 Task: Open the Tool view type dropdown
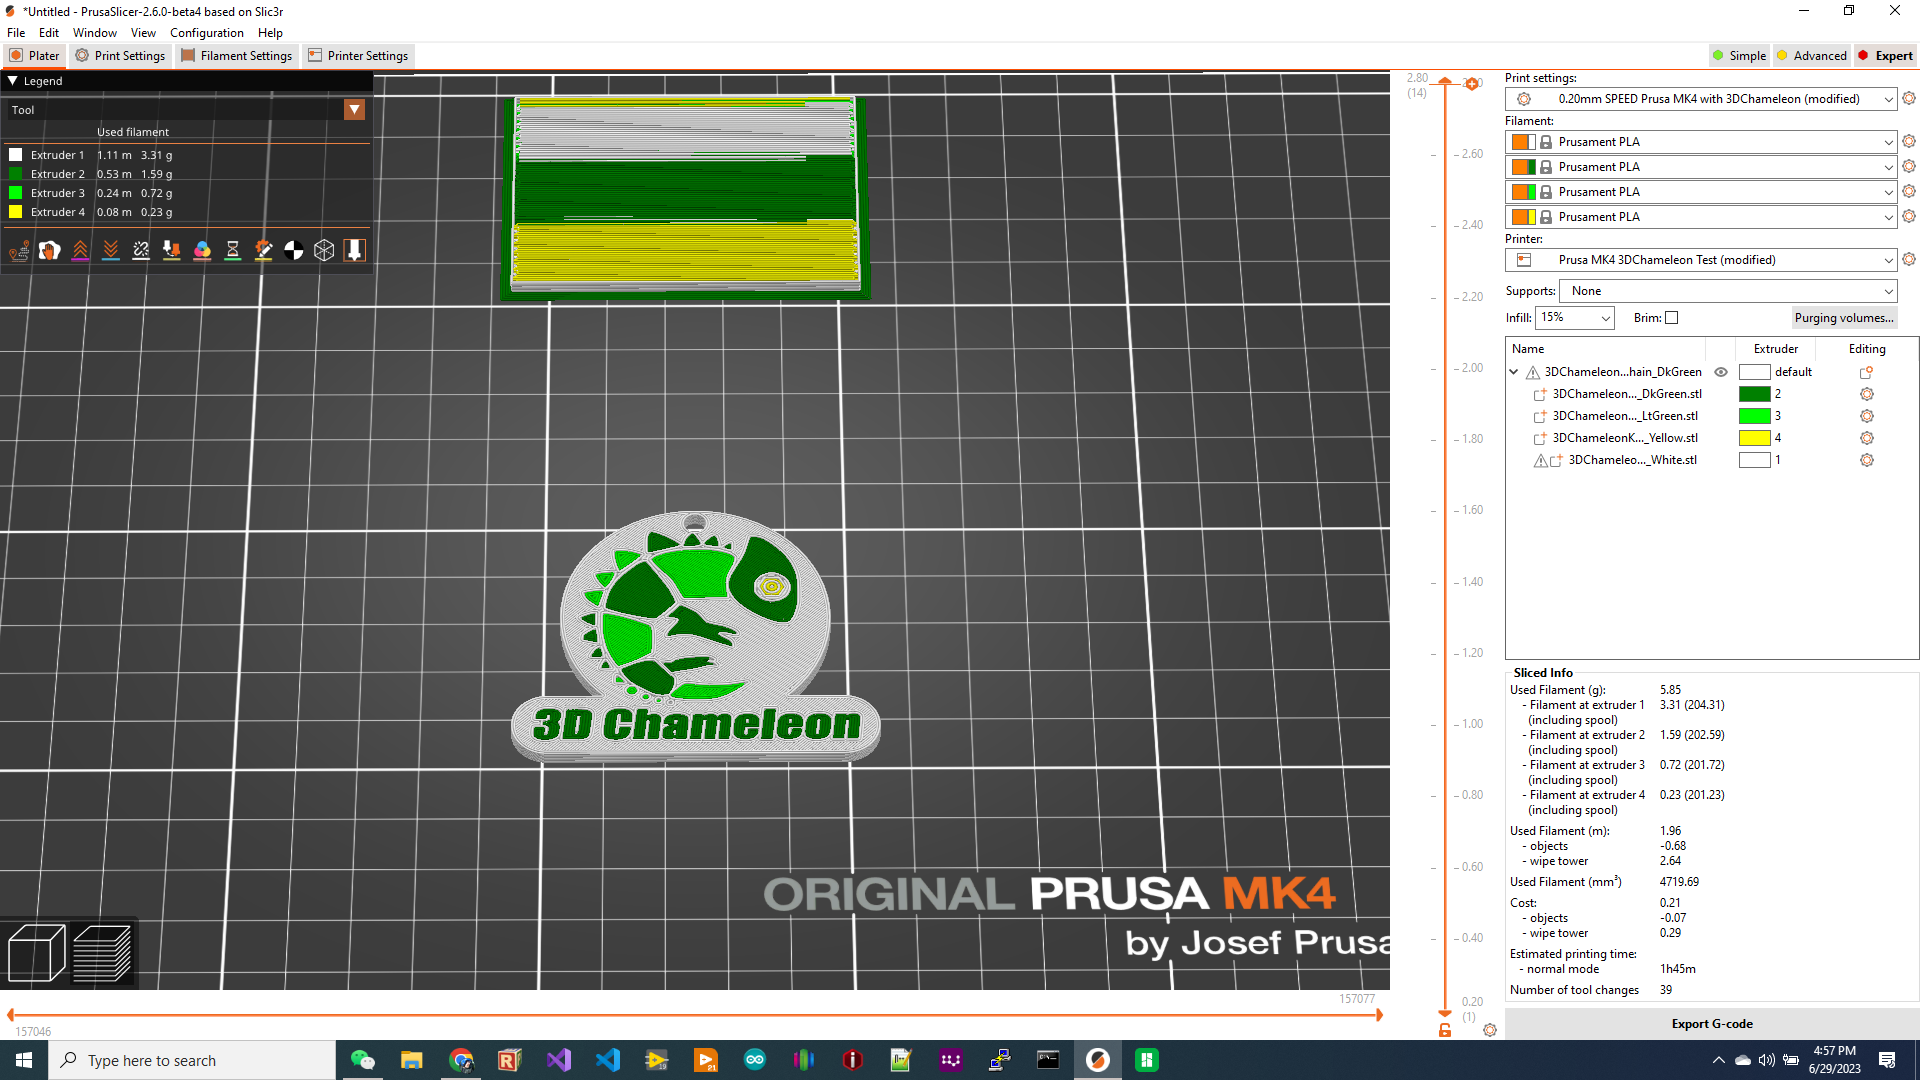pyautogui.click(x=354, y=110)
